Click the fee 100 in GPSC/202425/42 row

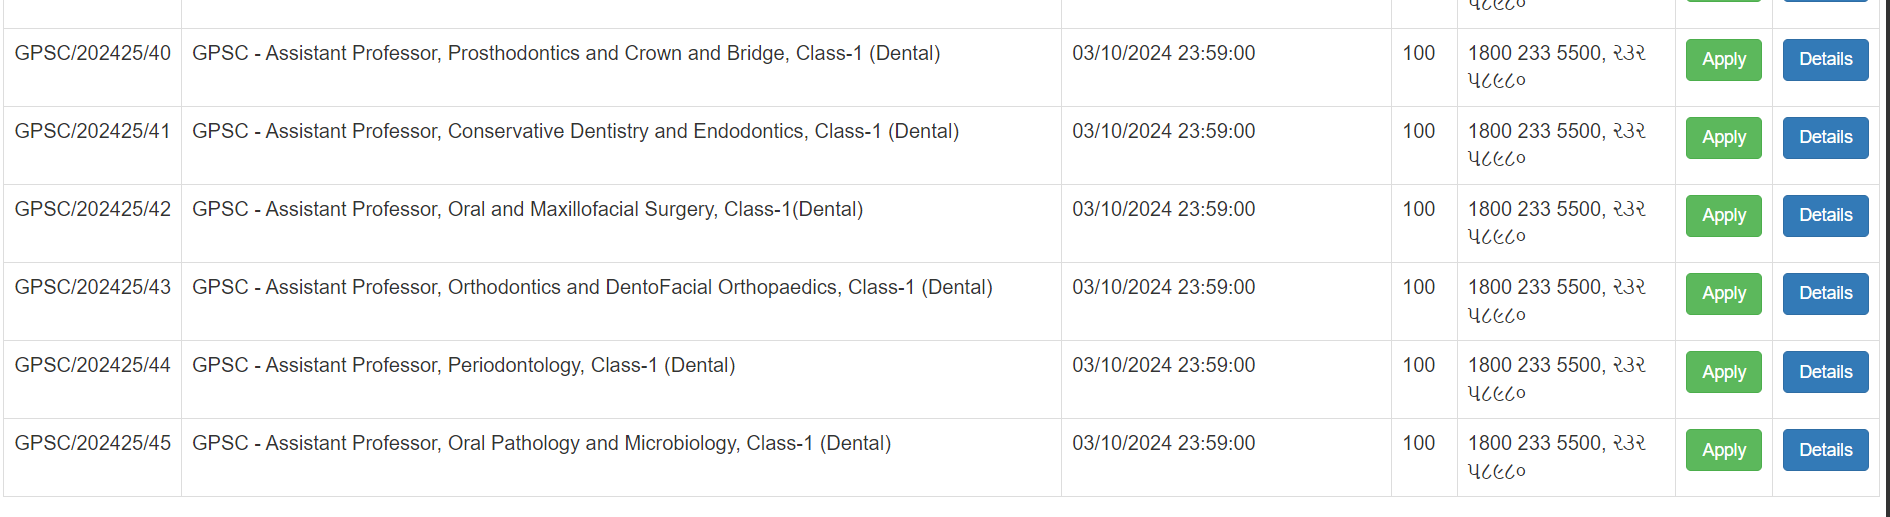pos(1418,209)
